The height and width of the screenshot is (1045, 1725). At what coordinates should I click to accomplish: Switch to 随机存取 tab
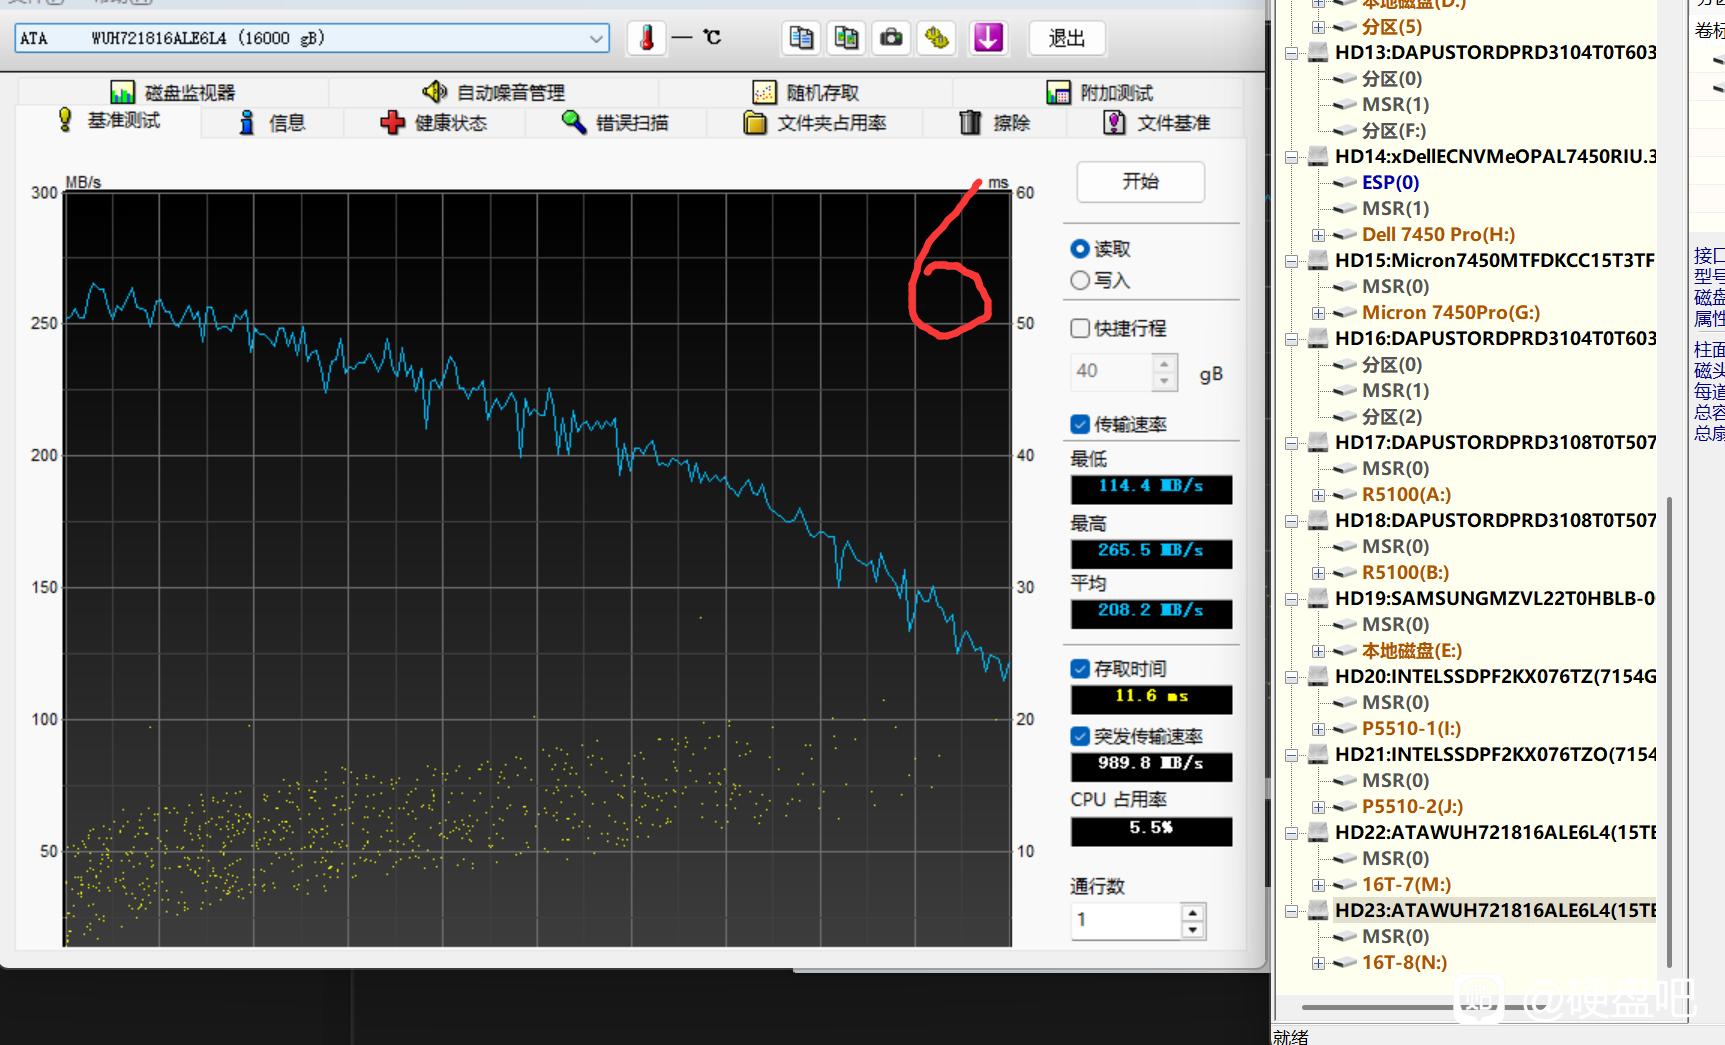[805, 92]
